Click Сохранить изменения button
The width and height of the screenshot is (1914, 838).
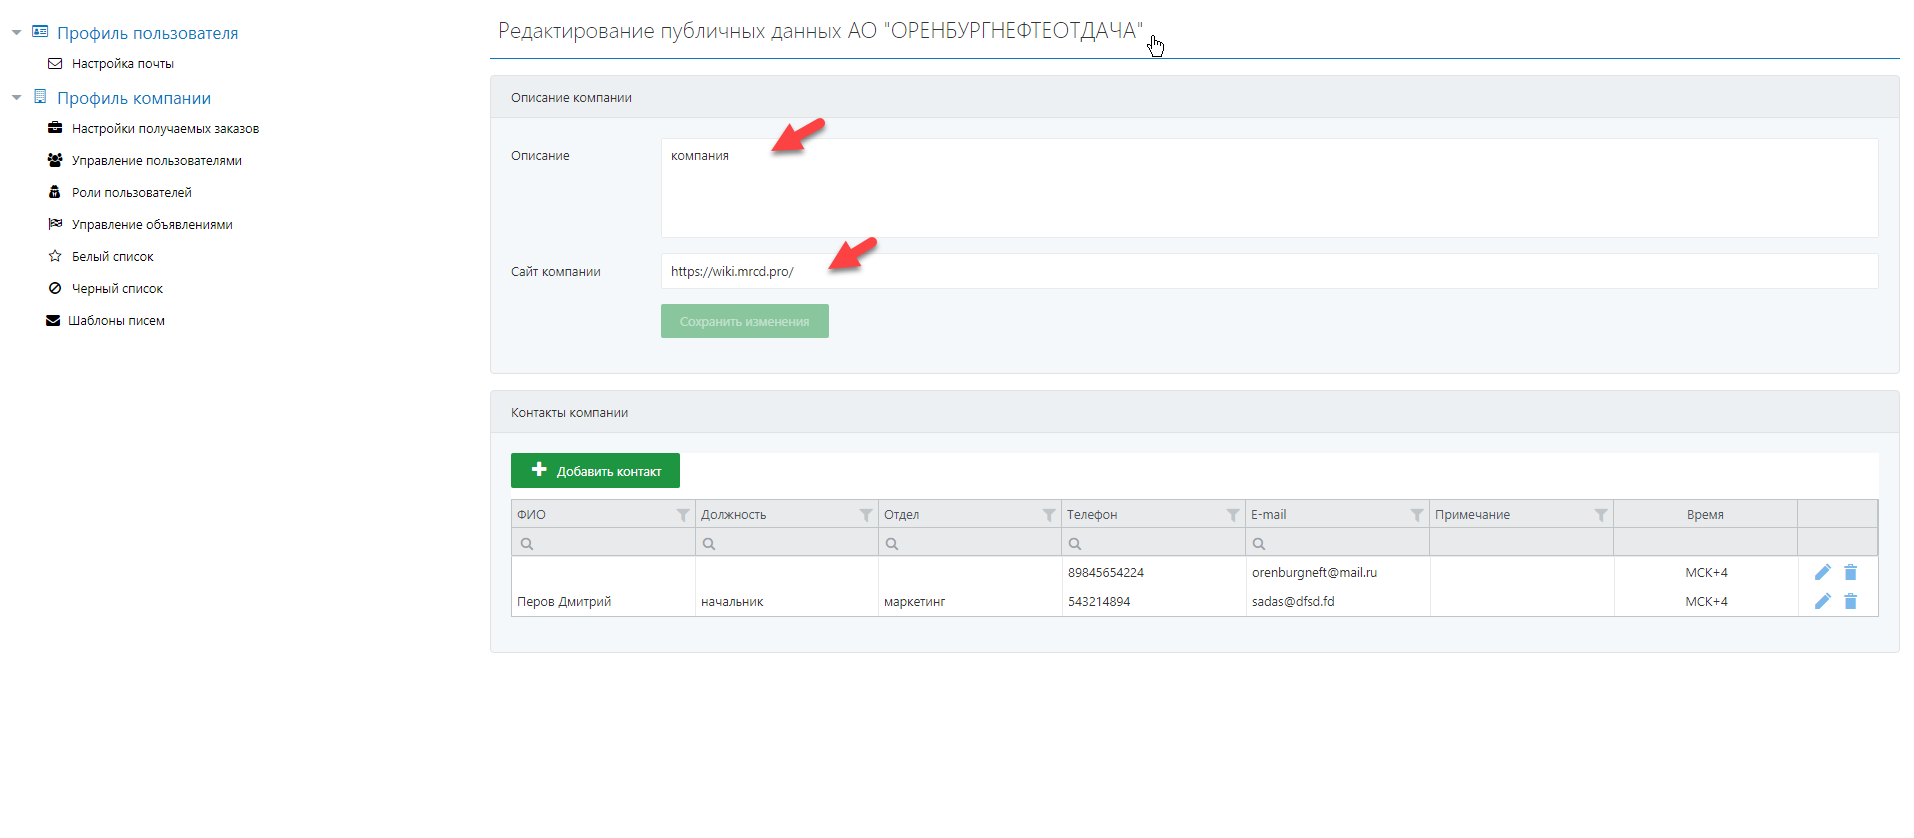point(744,321)
